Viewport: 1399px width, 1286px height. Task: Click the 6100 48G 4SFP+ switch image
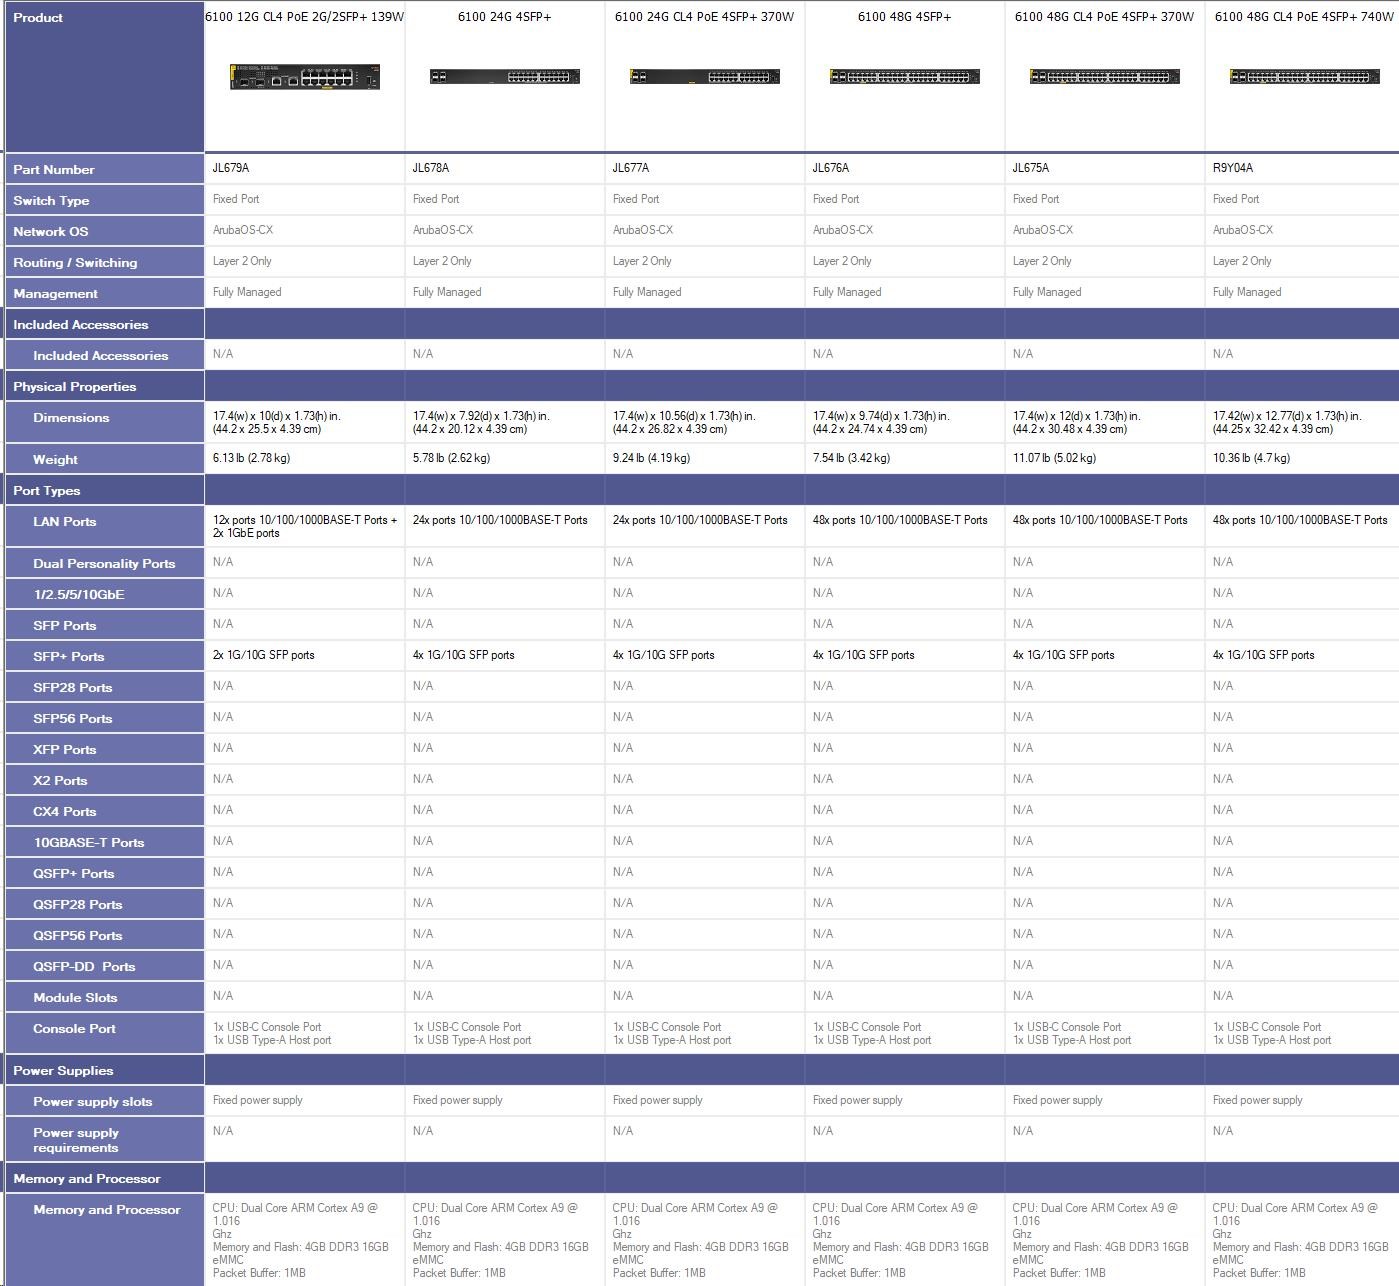tap(904, 77)
